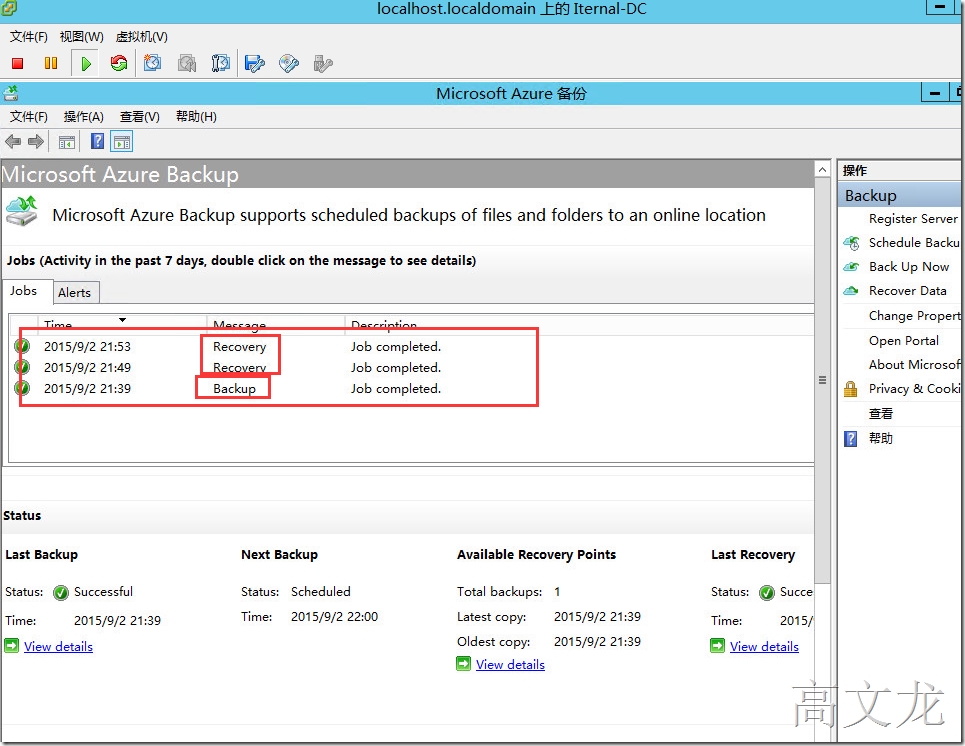Screen dimensions: 965x746
Task: Click the Schedule Backup cloud icon
Action: [x=852, y=243]
